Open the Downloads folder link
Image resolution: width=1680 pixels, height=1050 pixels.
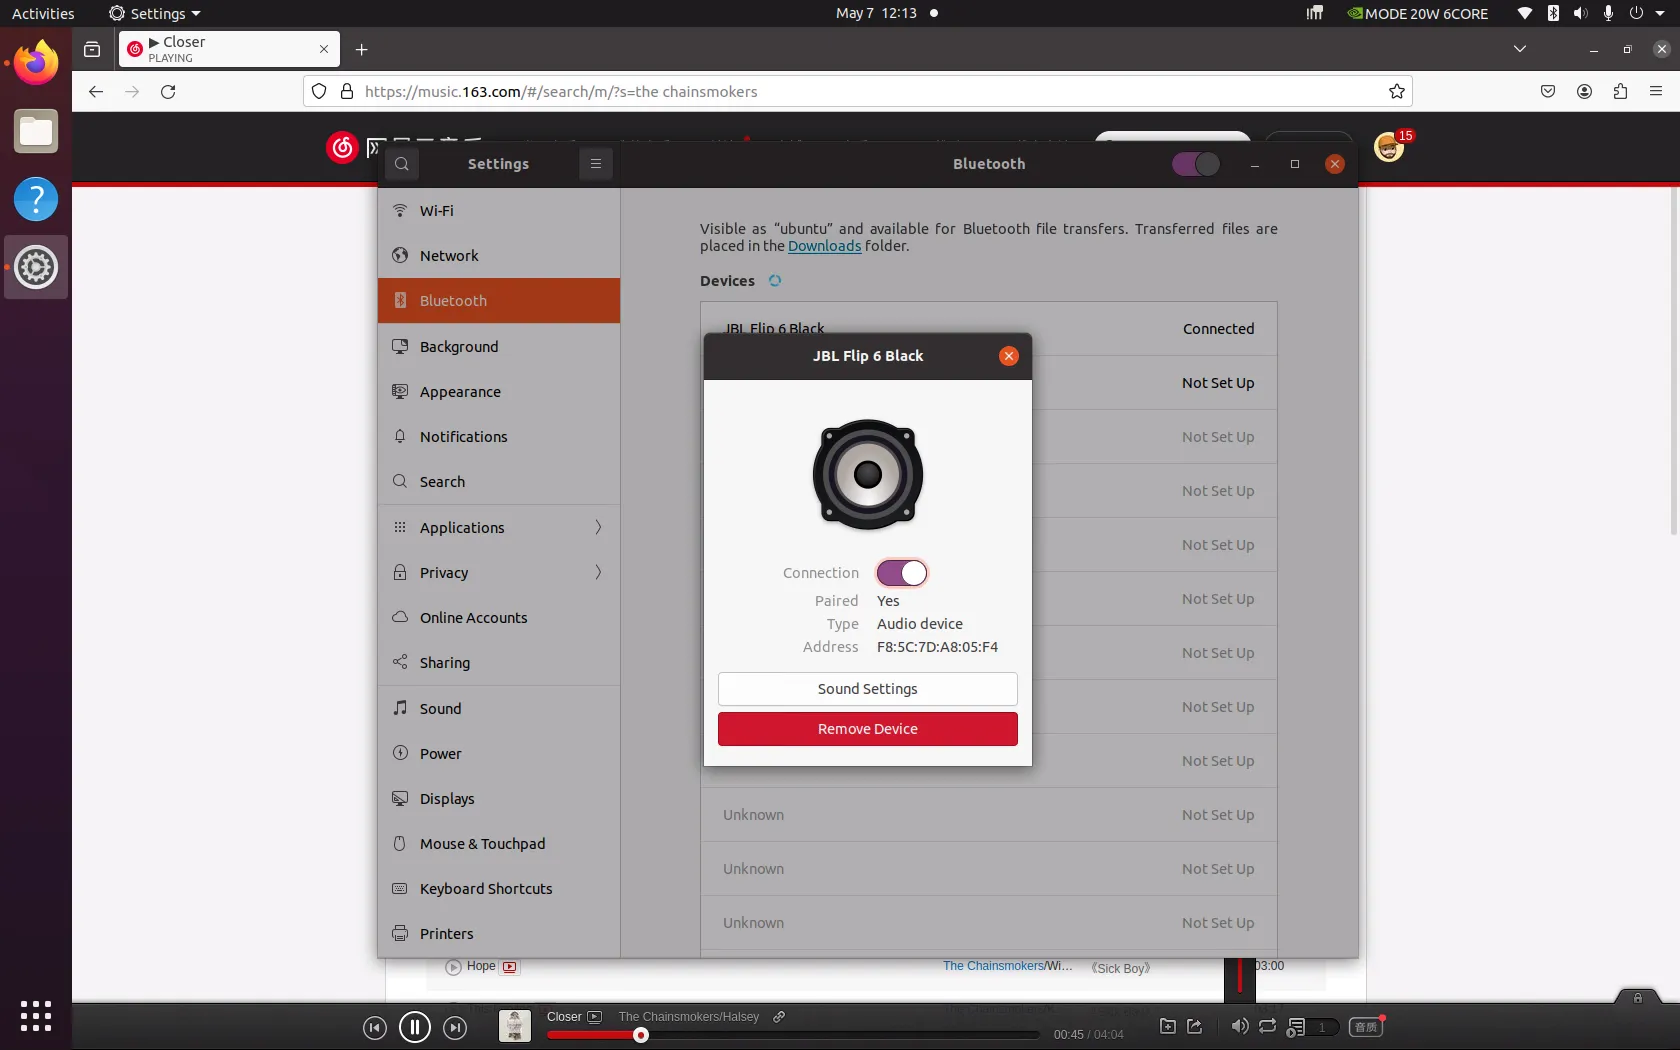tap(824, 246)
